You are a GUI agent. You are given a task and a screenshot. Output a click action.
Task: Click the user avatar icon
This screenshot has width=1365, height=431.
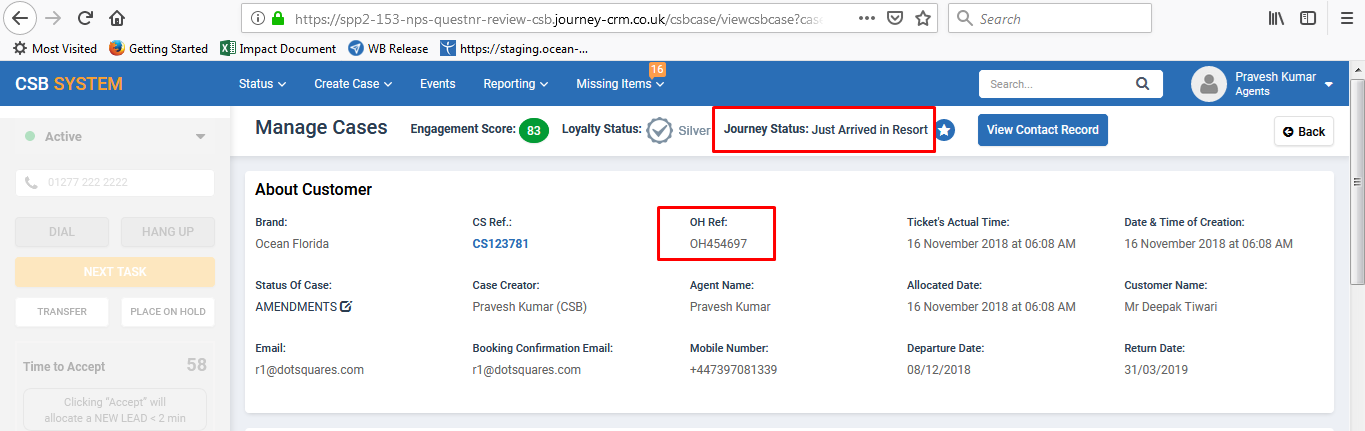(1208, 84)
